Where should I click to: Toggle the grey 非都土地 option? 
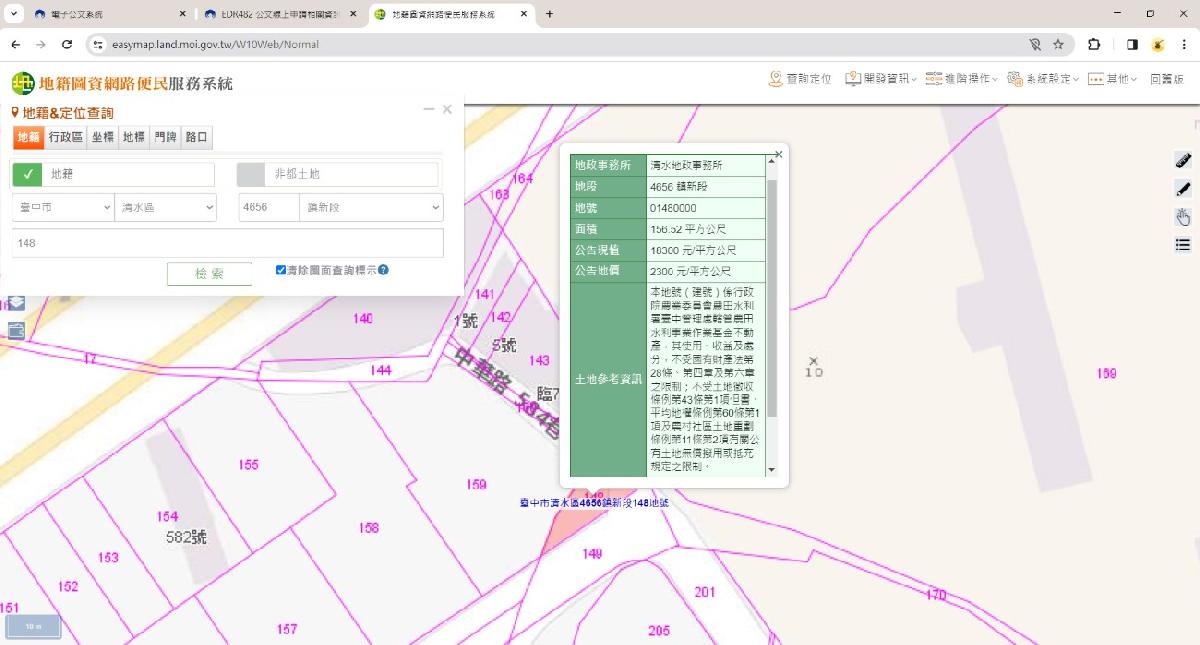click(x=251, y=174)
